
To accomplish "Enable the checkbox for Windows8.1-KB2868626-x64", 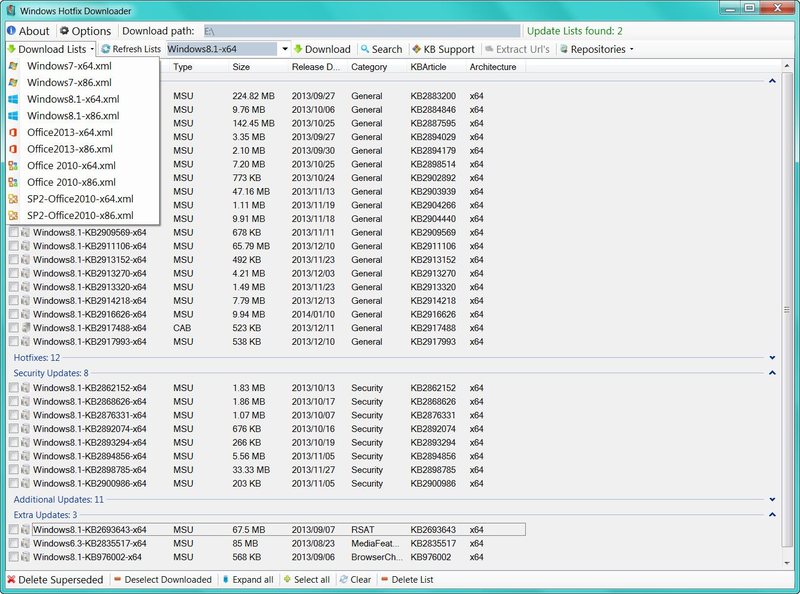I will tap(13, 402).
